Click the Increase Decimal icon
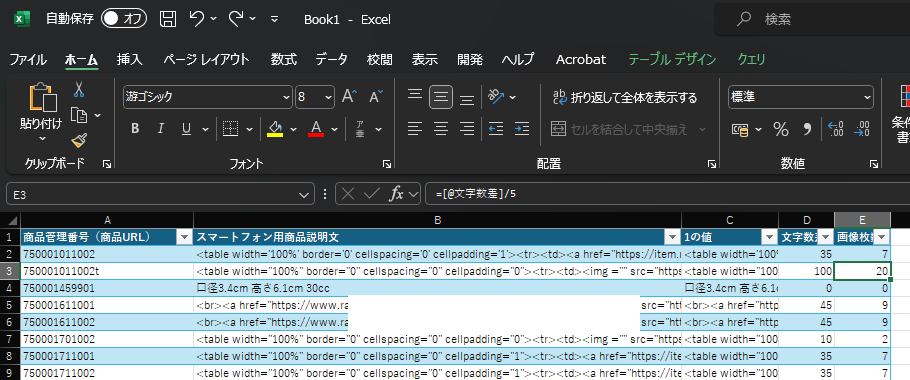This screenshot has height=380, width=910. [835, 129]
